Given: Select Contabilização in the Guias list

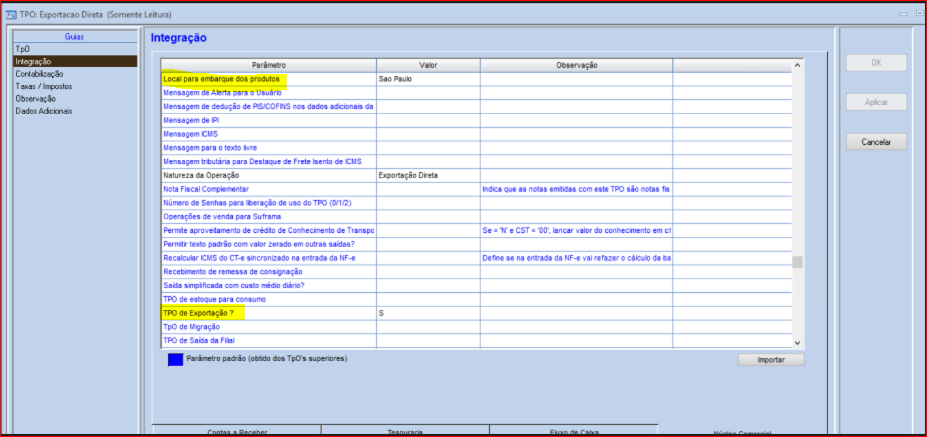Looking at the screenshot, I should click(39, 74).
